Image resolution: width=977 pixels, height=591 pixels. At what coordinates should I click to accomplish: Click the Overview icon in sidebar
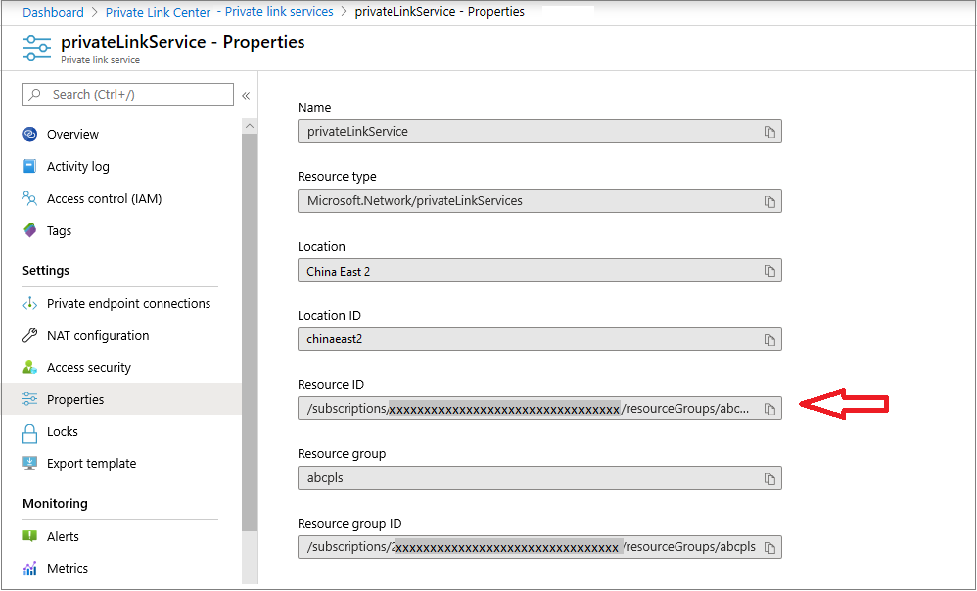click(30, 135)
